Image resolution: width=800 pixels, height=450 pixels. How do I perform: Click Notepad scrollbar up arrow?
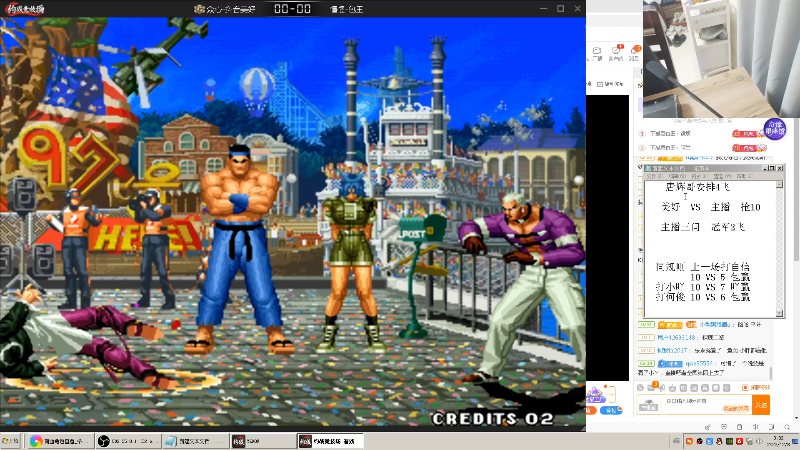(779, 184)
